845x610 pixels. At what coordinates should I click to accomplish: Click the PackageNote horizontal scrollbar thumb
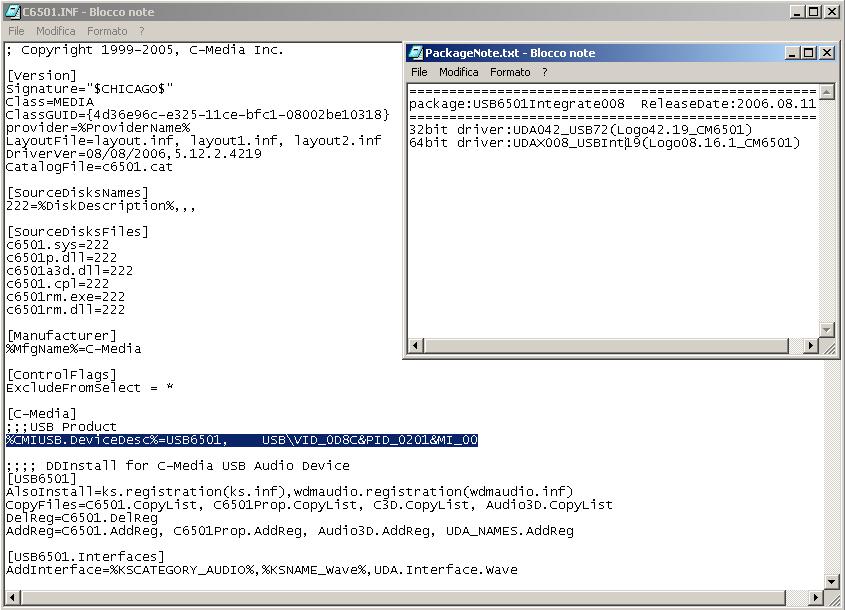click(606, 345)
